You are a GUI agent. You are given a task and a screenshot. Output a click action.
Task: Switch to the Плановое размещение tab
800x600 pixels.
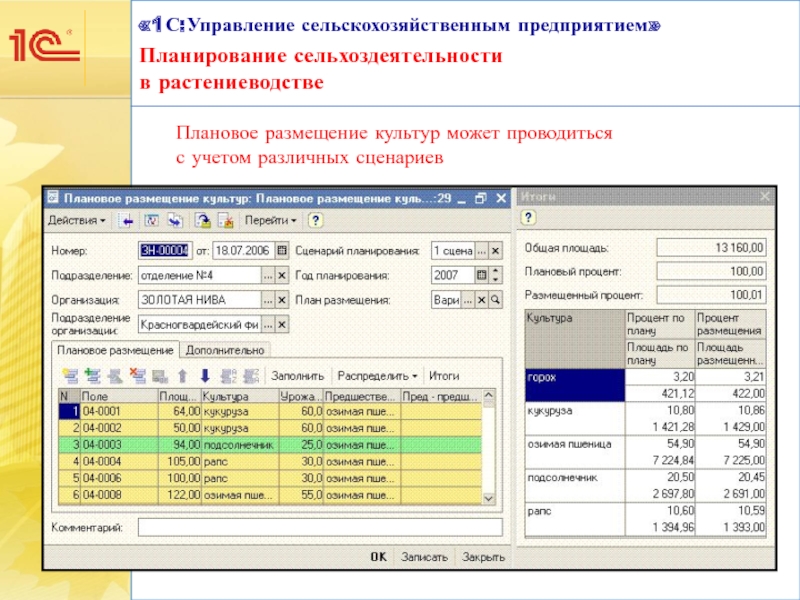pyautogui.click(x=115, y=351)
